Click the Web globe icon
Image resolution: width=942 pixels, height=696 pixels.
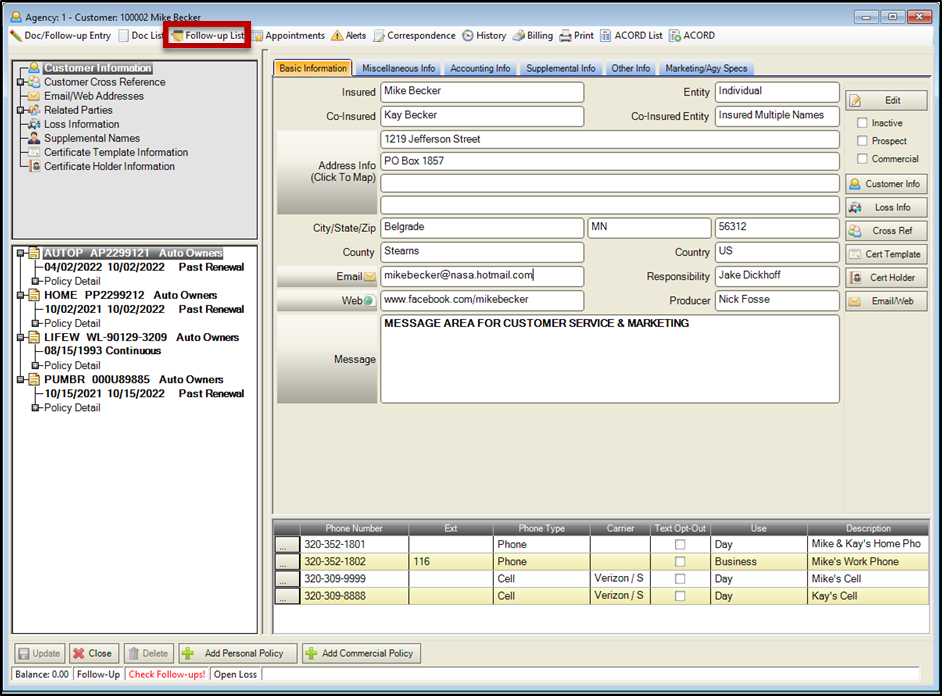pos(369,301)
